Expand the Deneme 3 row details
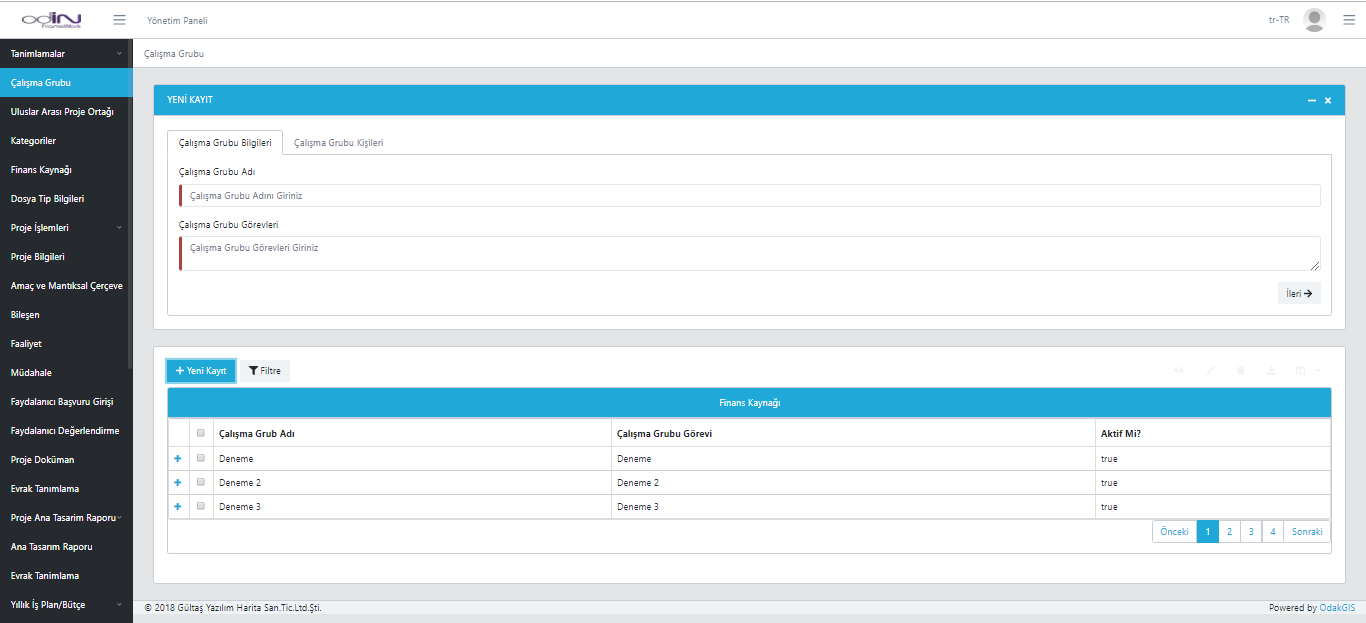The height and width of the screenshot is (623, 1366). pos(178,507)
